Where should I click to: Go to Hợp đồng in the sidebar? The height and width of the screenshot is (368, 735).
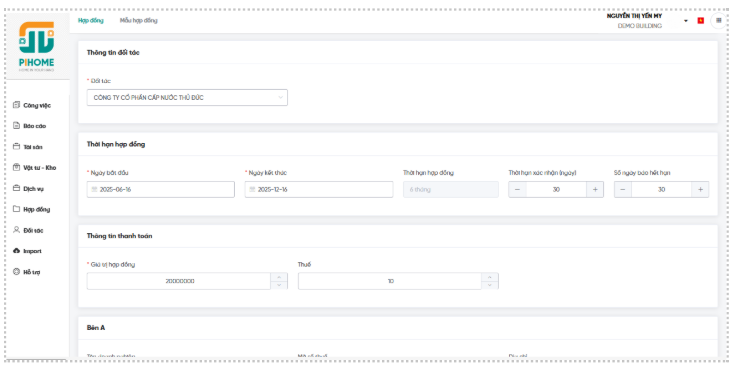pos(37,210)
